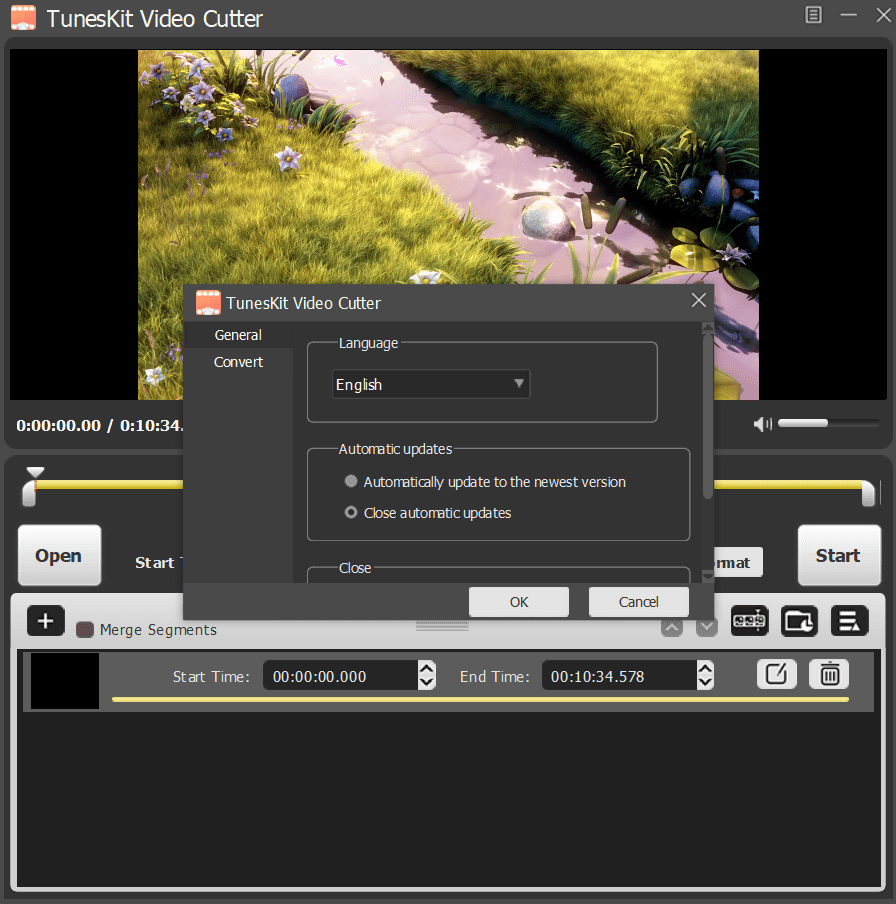Select Automatically update to the newest version
The image size is (896, 904).
tap(351, 481)
